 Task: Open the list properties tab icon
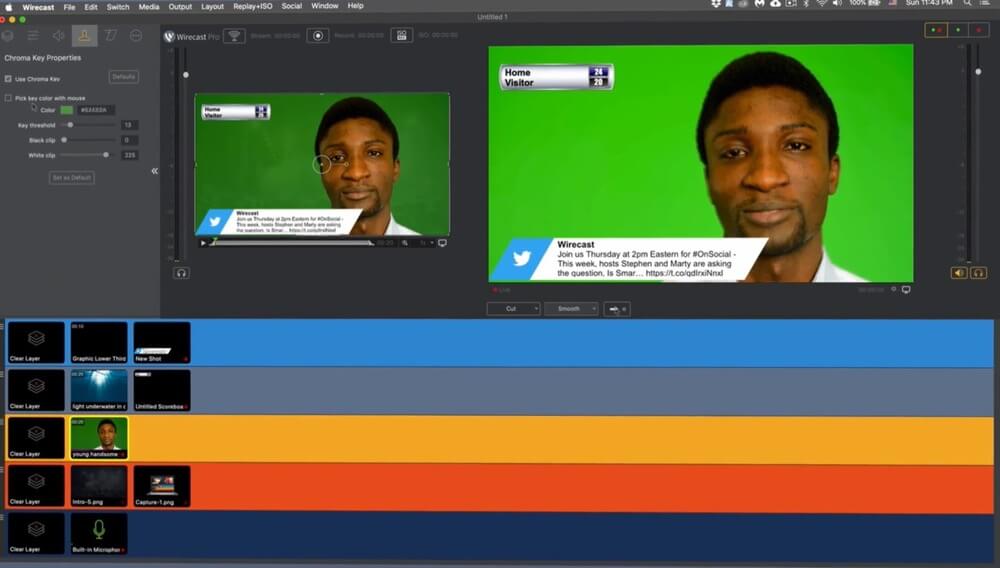(33, 36)
